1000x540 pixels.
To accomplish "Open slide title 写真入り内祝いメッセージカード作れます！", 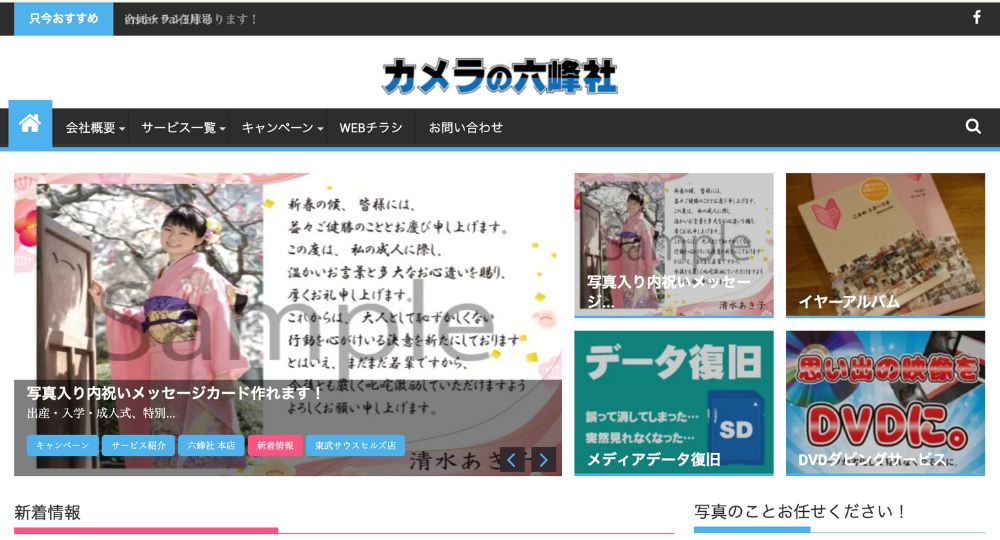I will (175, 393).
